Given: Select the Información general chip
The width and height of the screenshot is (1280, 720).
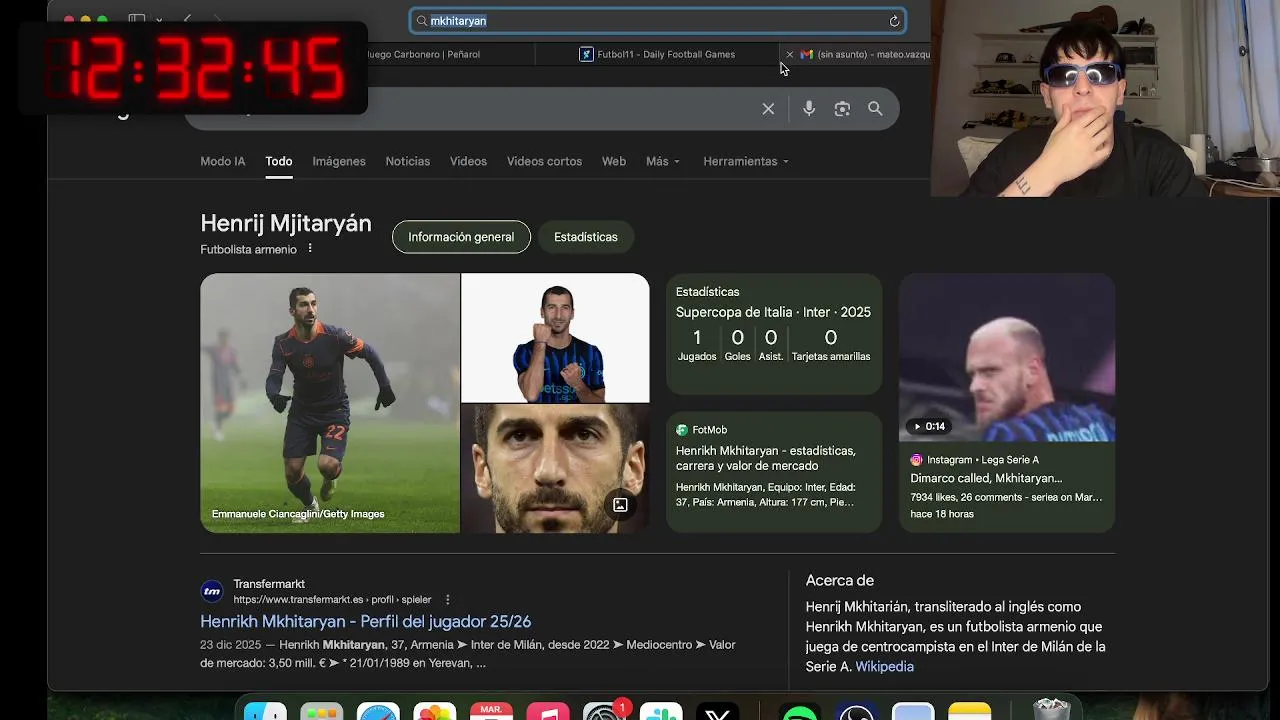Looking at the screenshot, I should (x=461, y=237).
